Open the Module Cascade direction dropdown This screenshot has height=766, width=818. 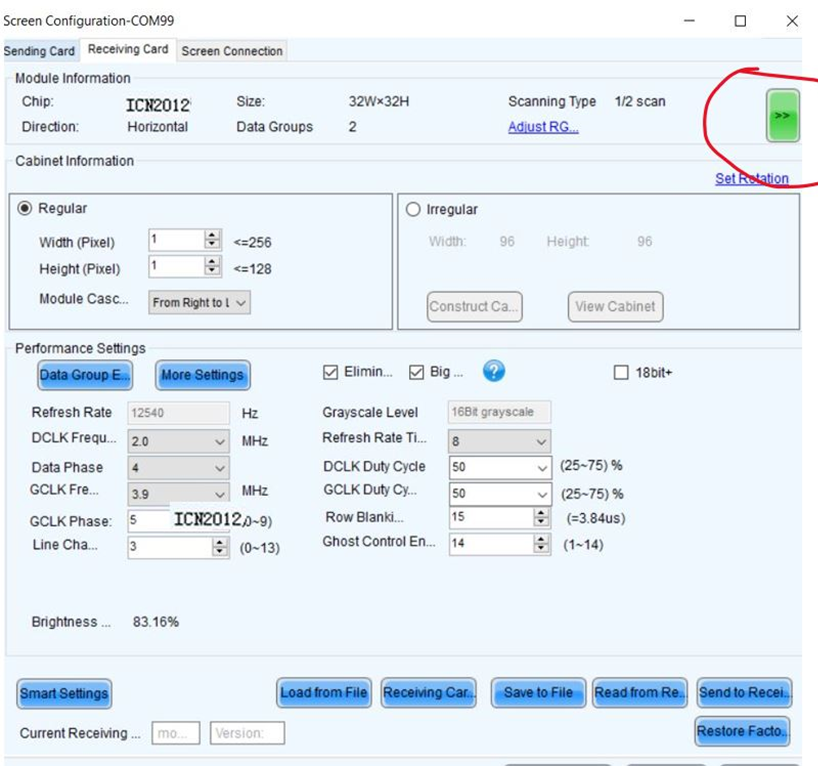199,303
